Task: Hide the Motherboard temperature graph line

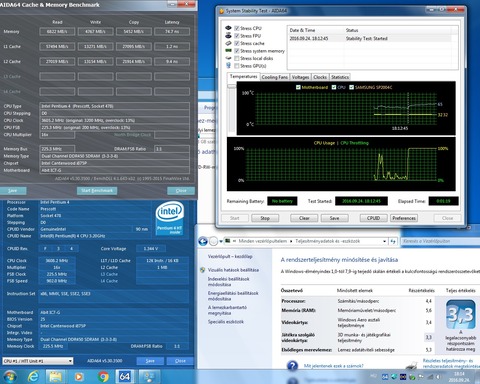Action: click(x=298, y=87)
